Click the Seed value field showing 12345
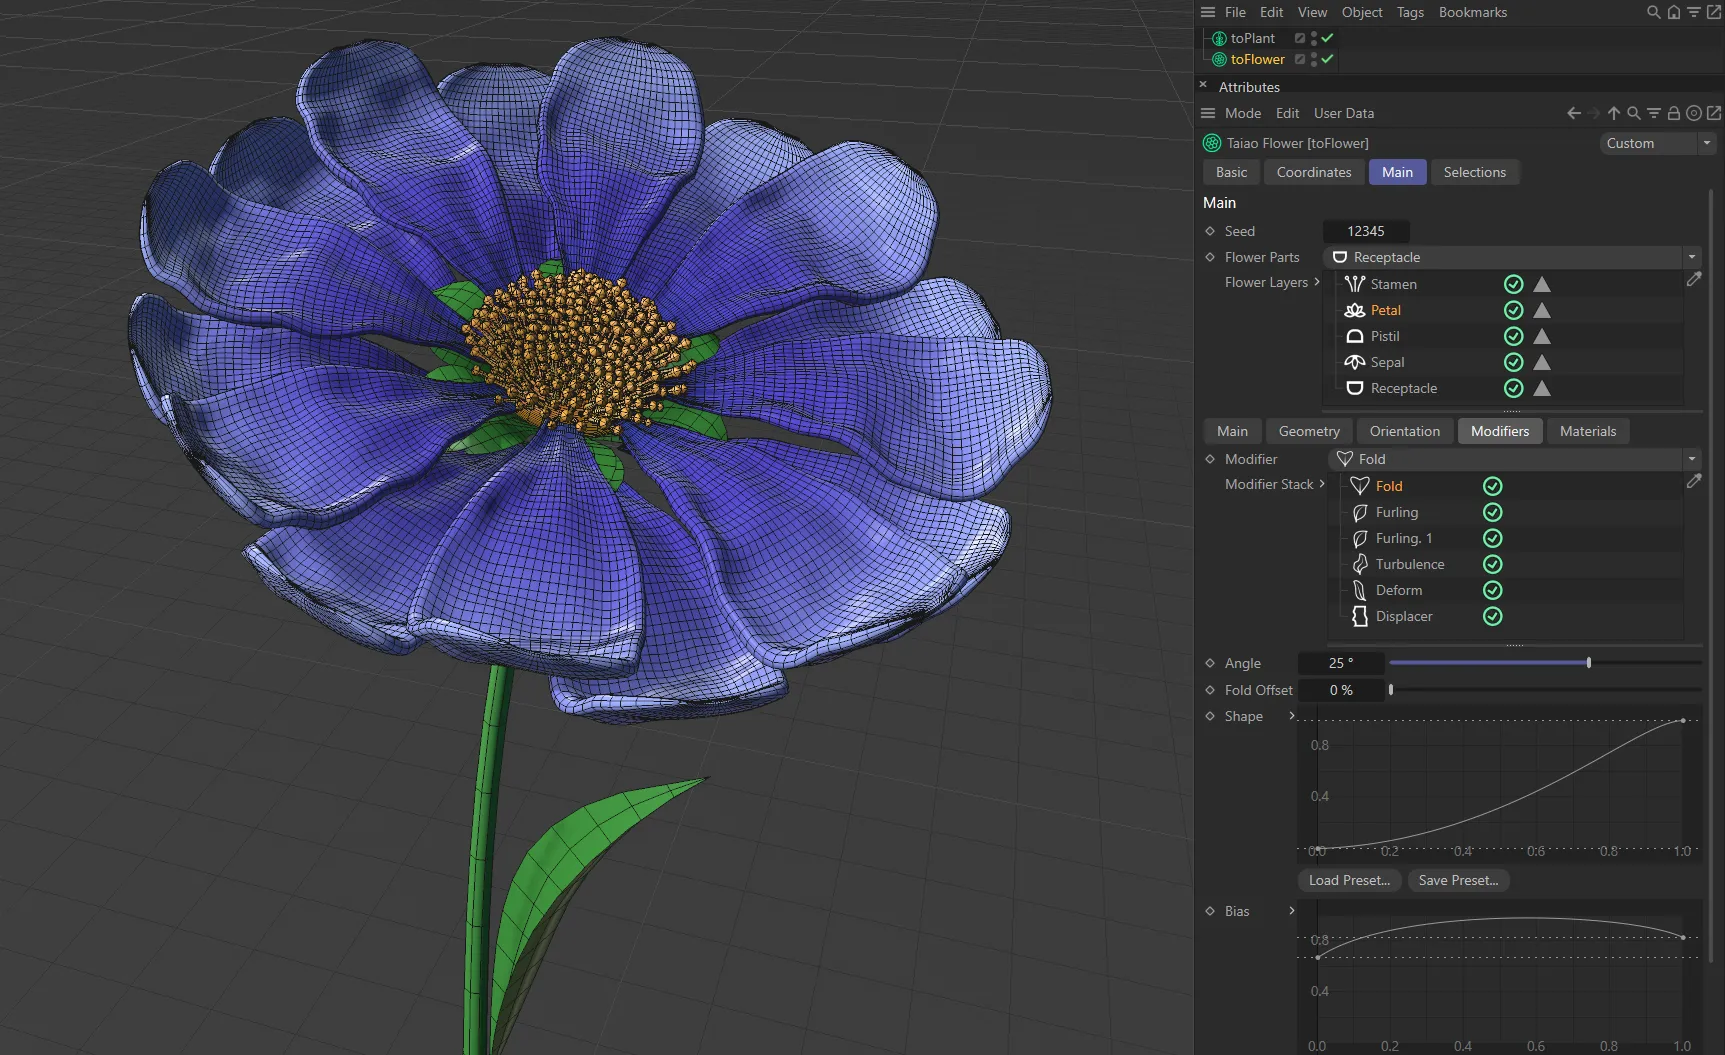 [1366, 231]
